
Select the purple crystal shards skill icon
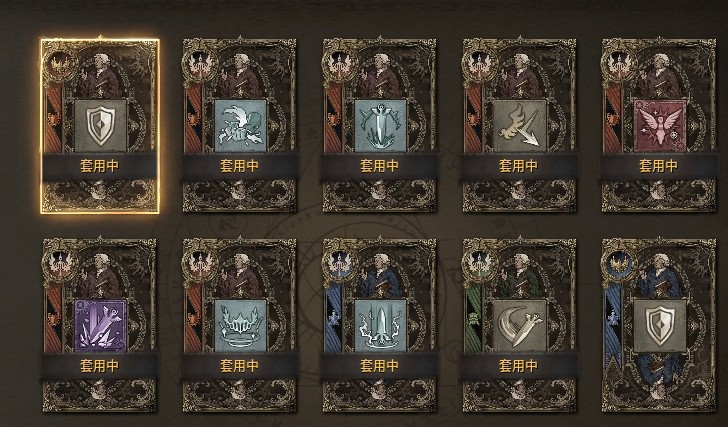[x=101, y=325]
